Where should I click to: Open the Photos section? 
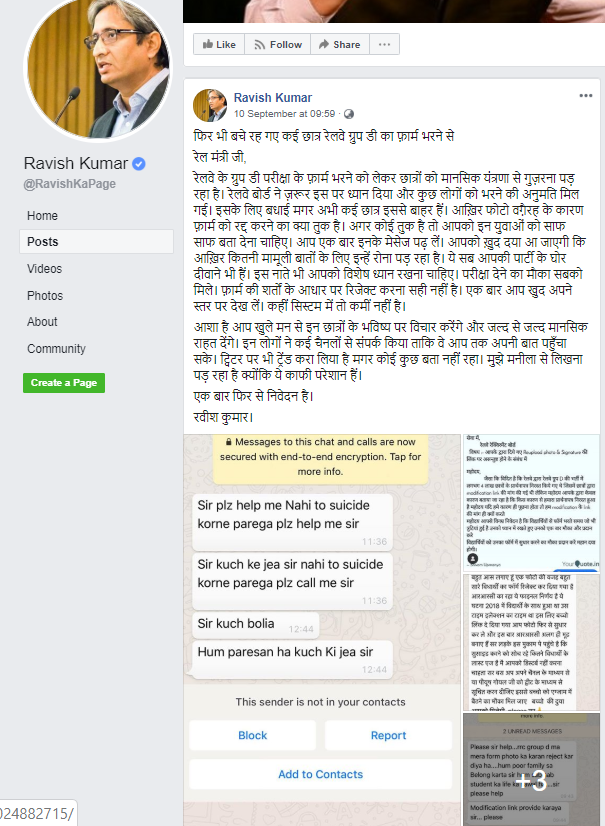point(45,296)
